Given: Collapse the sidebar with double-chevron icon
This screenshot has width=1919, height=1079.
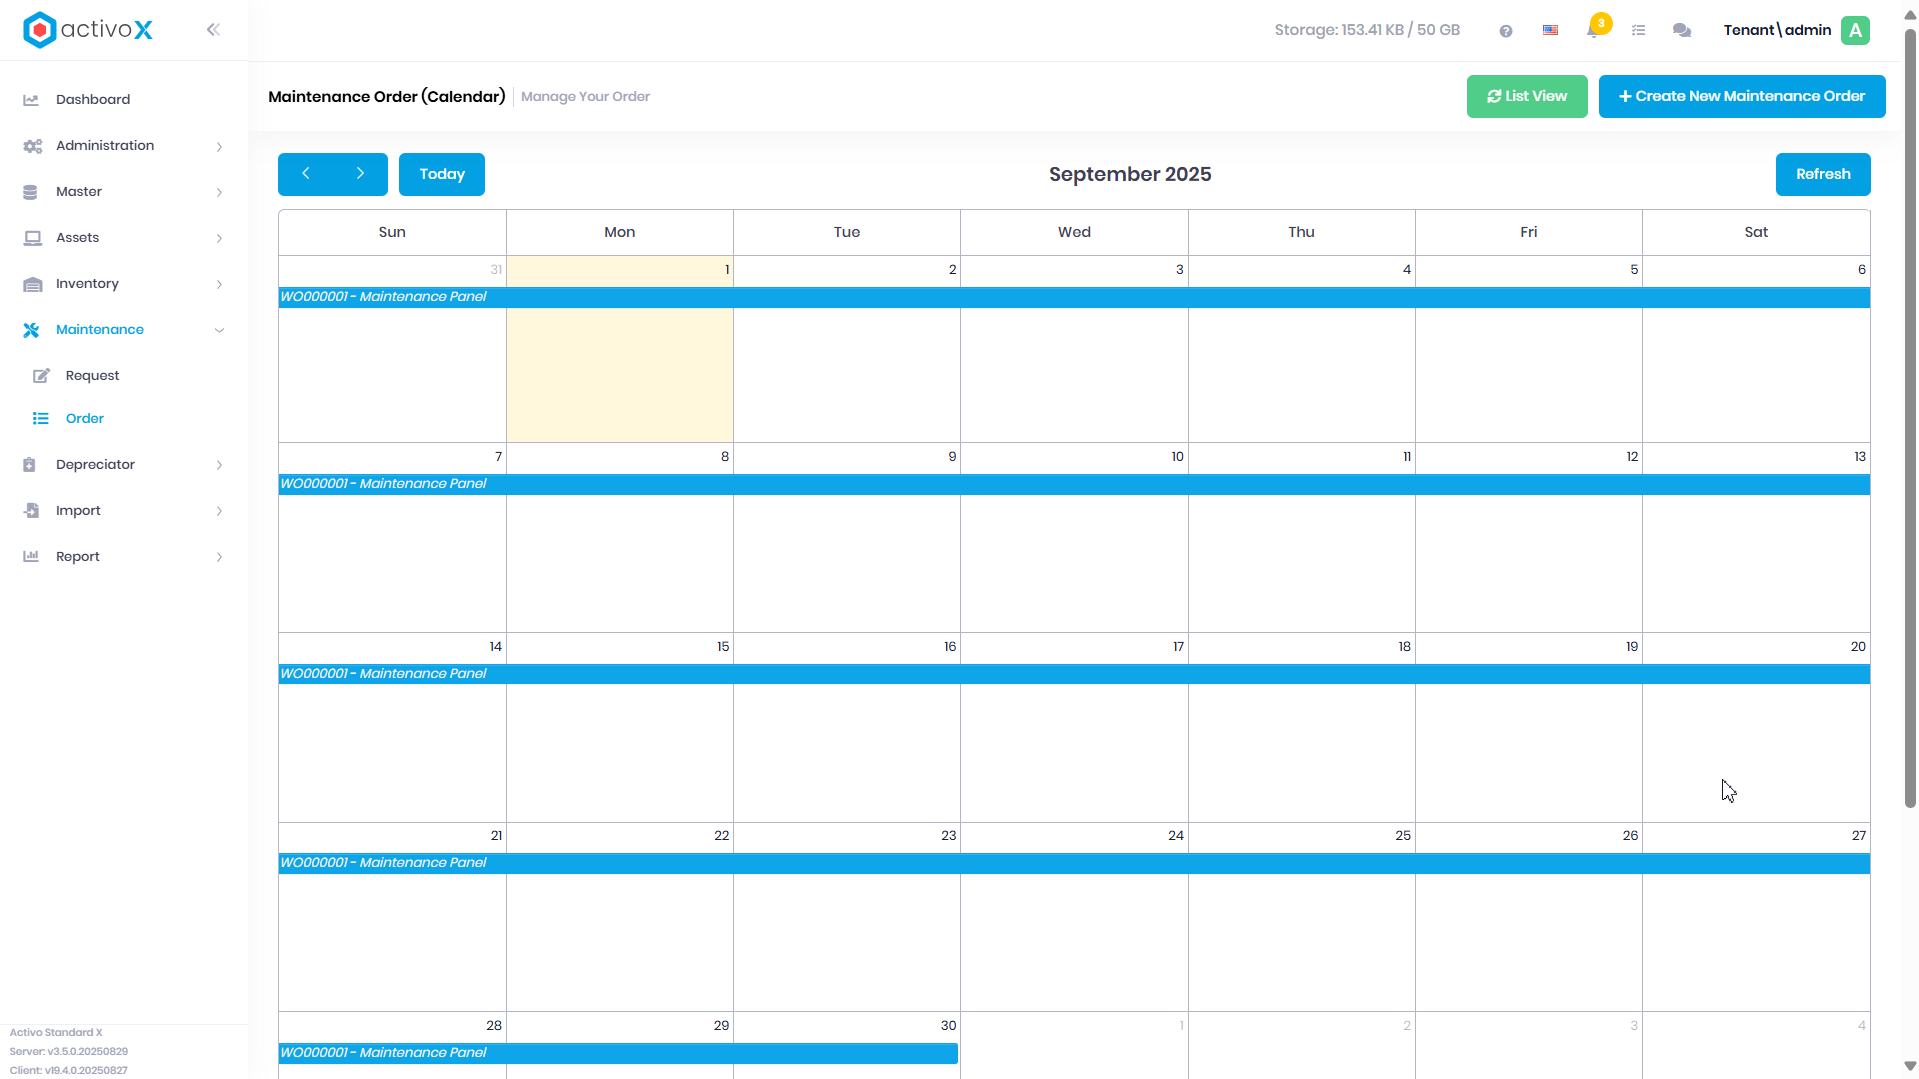Looking at the screenshot, I should pyautogui.click(x=213, y=30).
